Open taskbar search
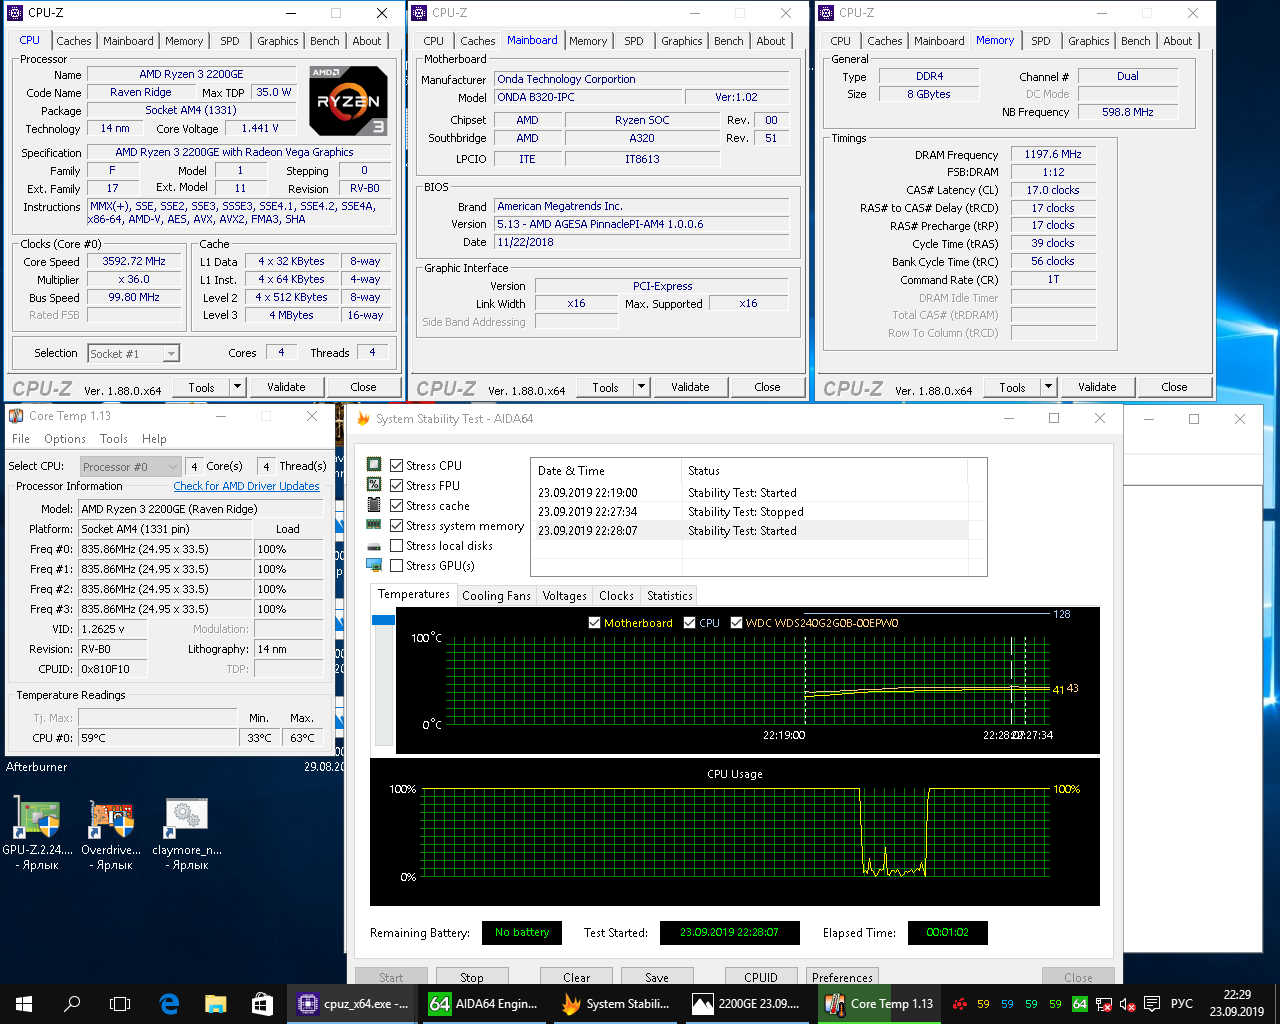The image size is (1280, 1024). [x=72, y=1004]
